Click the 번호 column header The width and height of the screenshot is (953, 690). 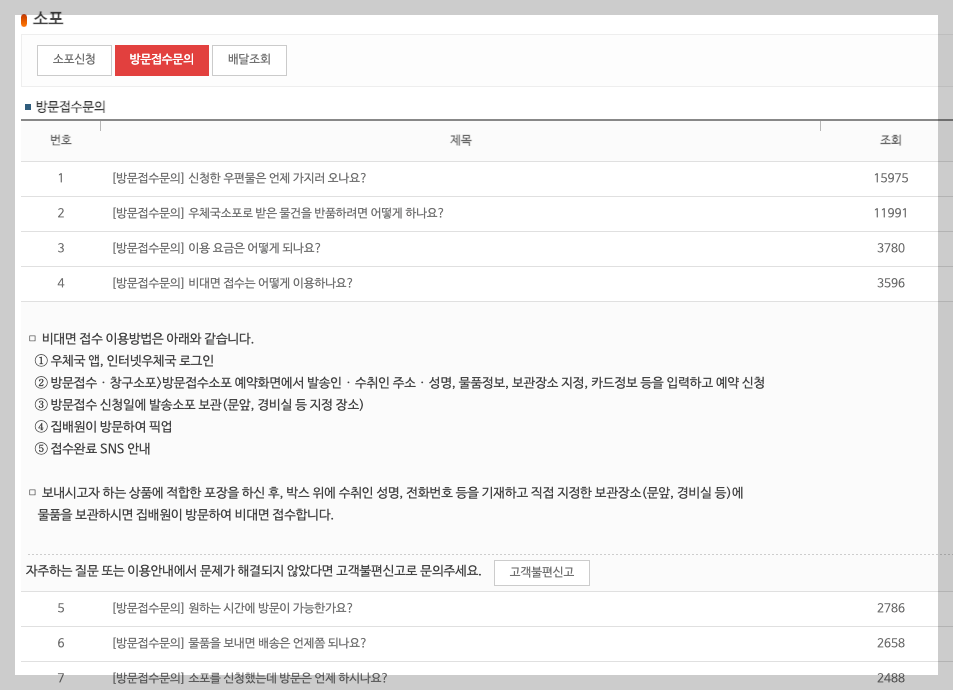pos(60,140)
